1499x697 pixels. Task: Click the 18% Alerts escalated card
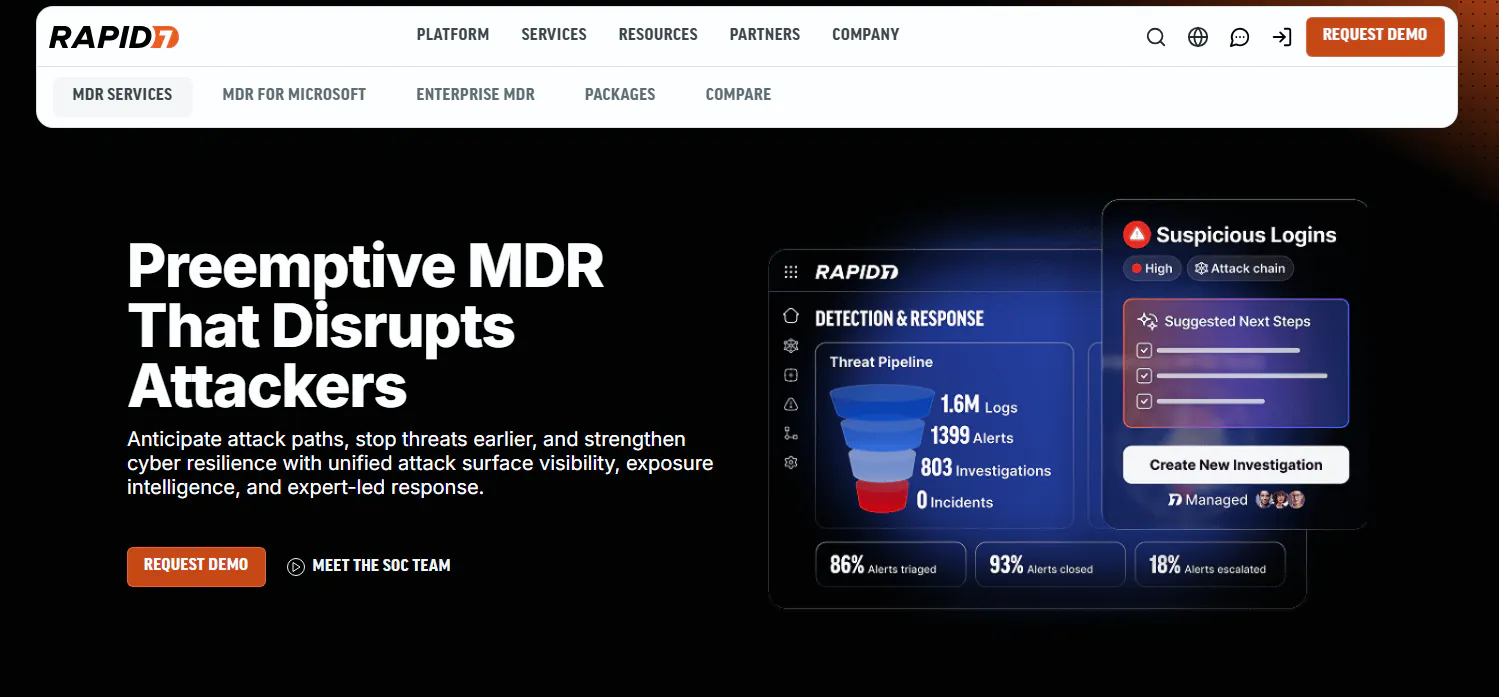(x=1210, y=565)
